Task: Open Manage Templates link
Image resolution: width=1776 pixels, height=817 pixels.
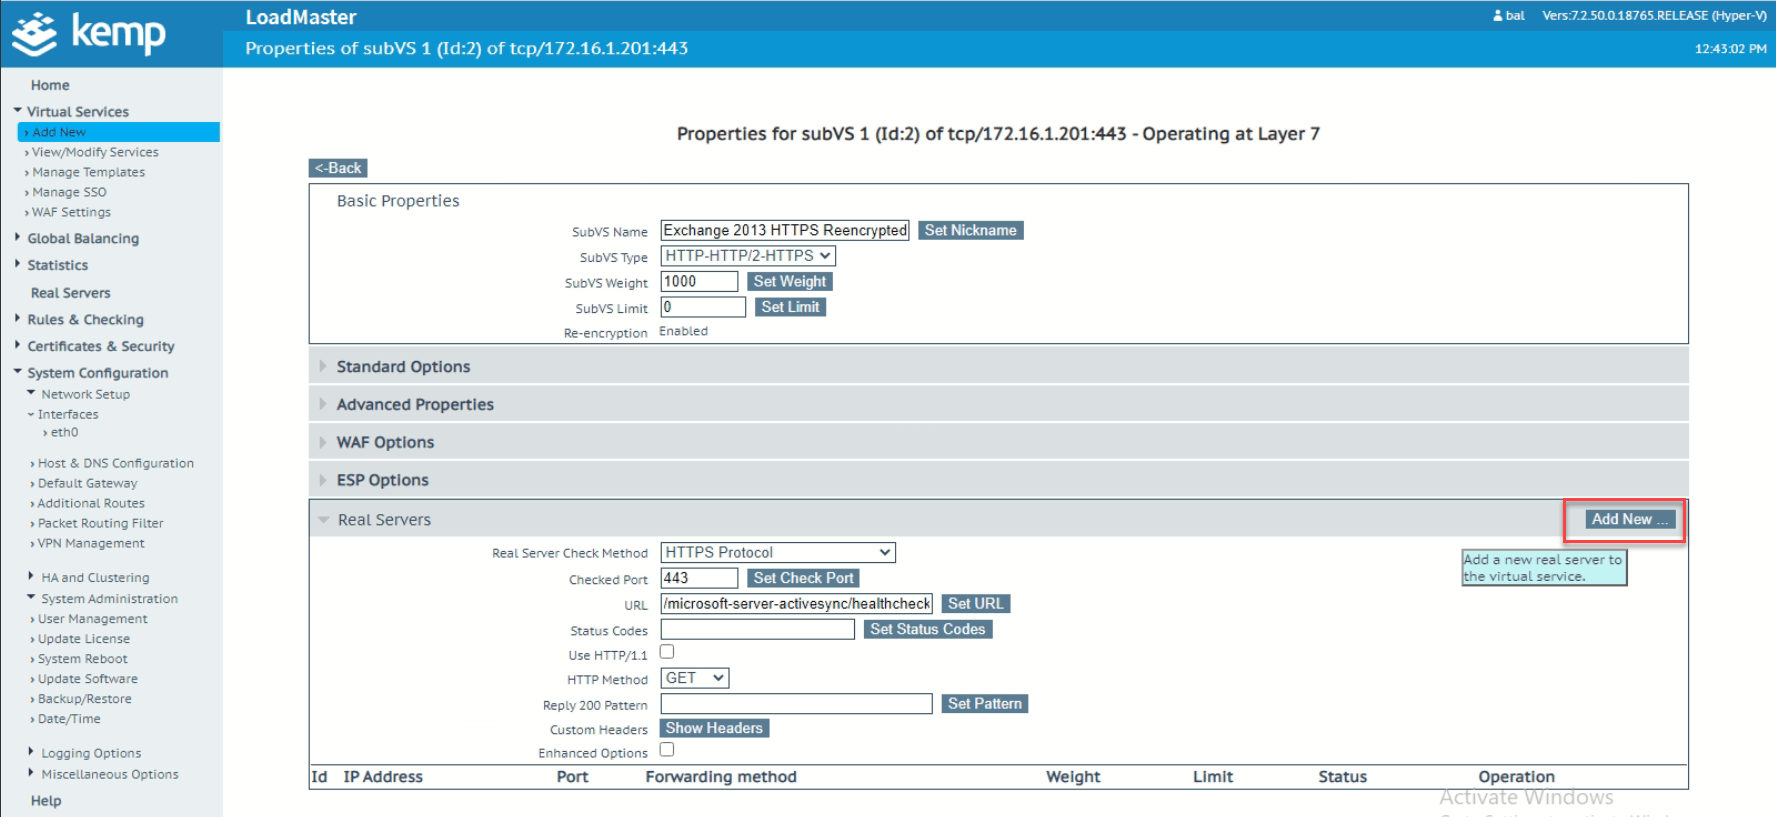Action: coord(88,172)
